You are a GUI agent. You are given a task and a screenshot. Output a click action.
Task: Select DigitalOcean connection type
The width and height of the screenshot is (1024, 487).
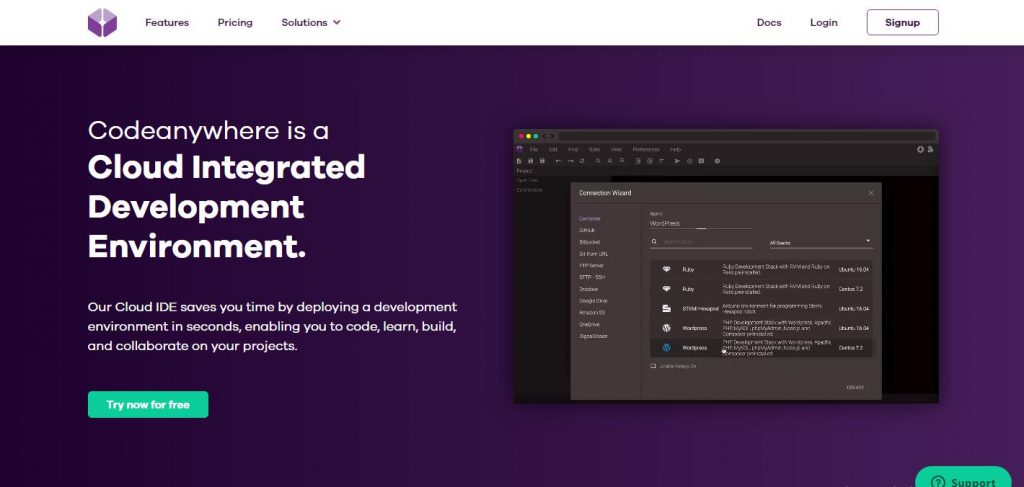593,336
